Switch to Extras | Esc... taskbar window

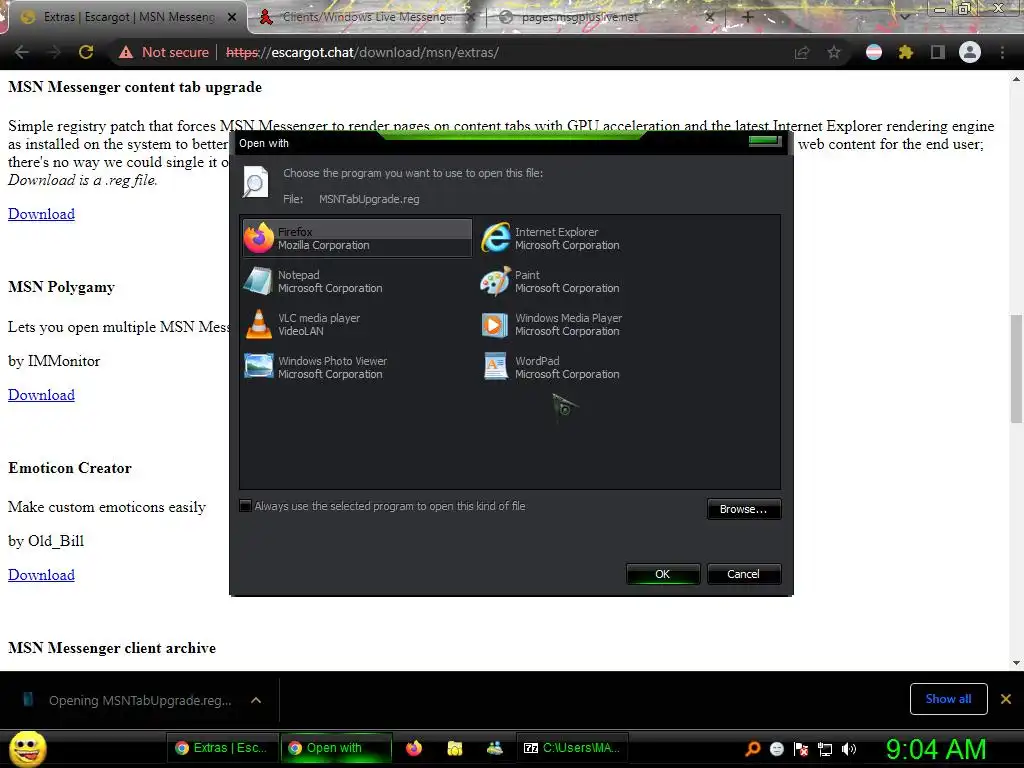coord(221,748)
